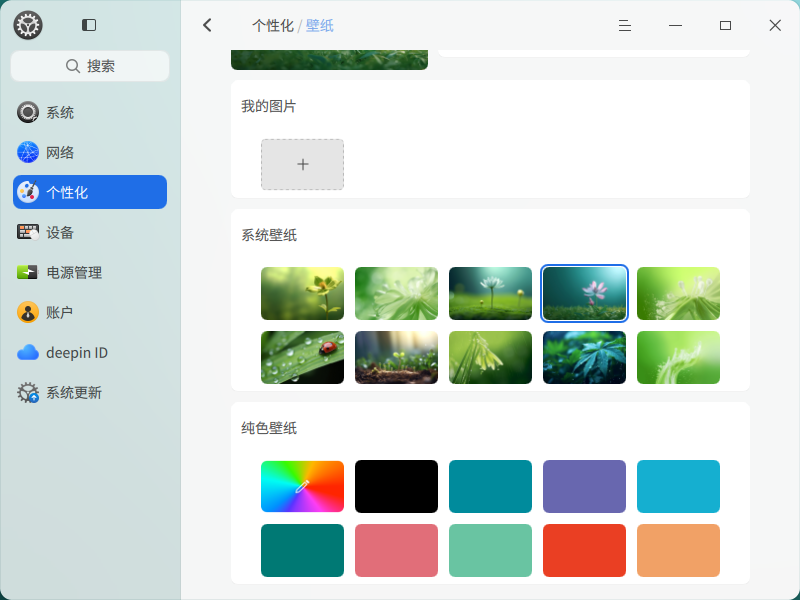Click the 壁纸 breadcrumb text
The image size is (800, 600).
click(x=319, y=26)
